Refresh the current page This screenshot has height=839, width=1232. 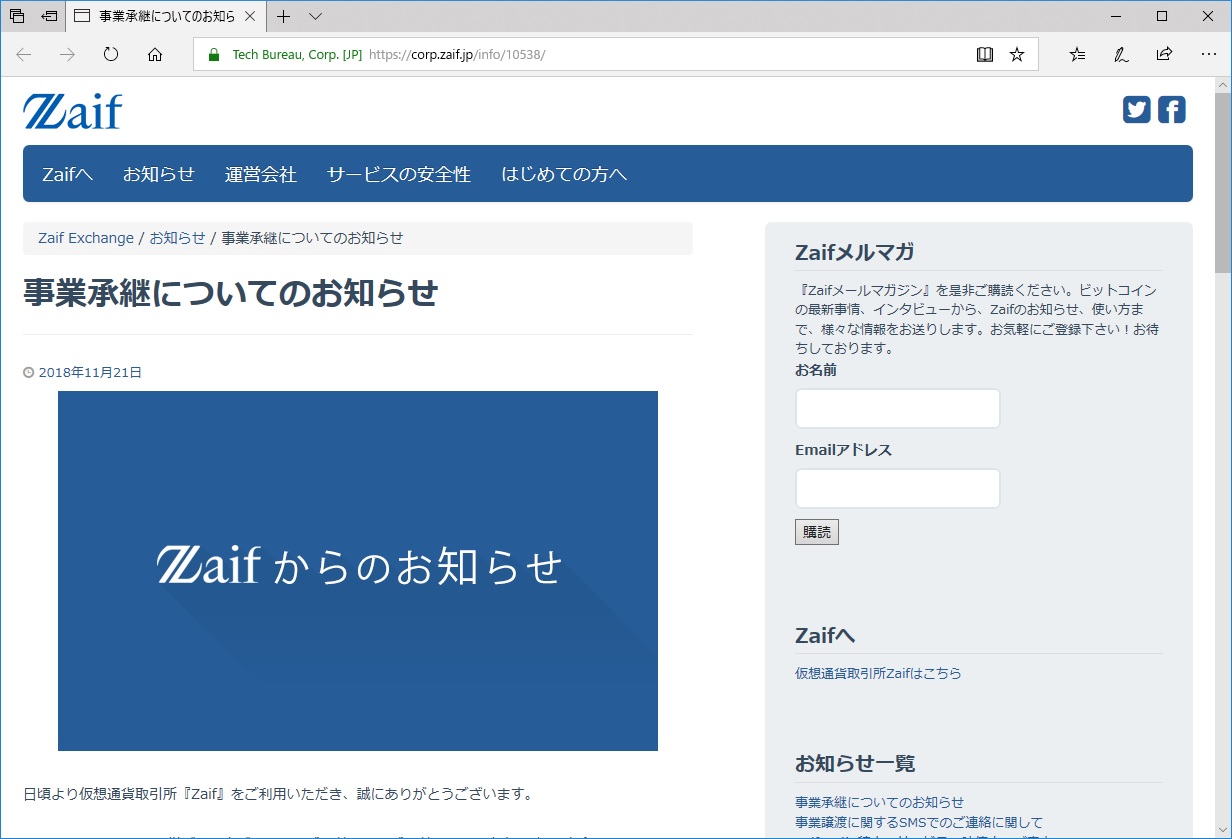pos(110,55)
